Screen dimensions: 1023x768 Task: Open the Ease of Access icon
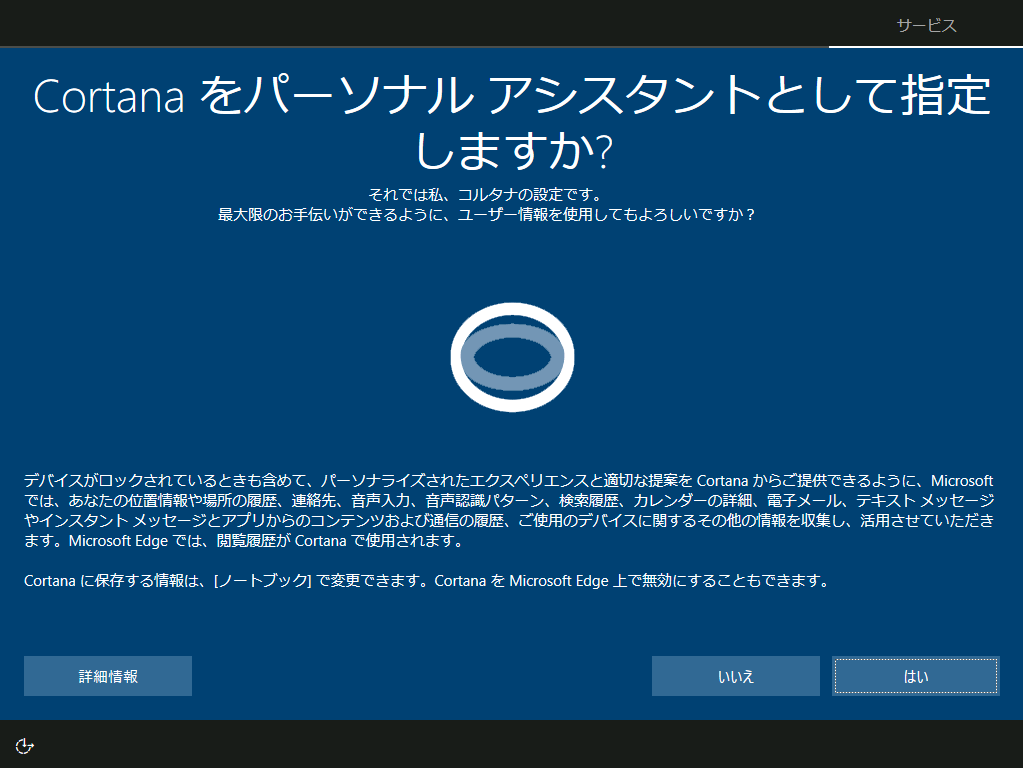(x=25, y=745)
